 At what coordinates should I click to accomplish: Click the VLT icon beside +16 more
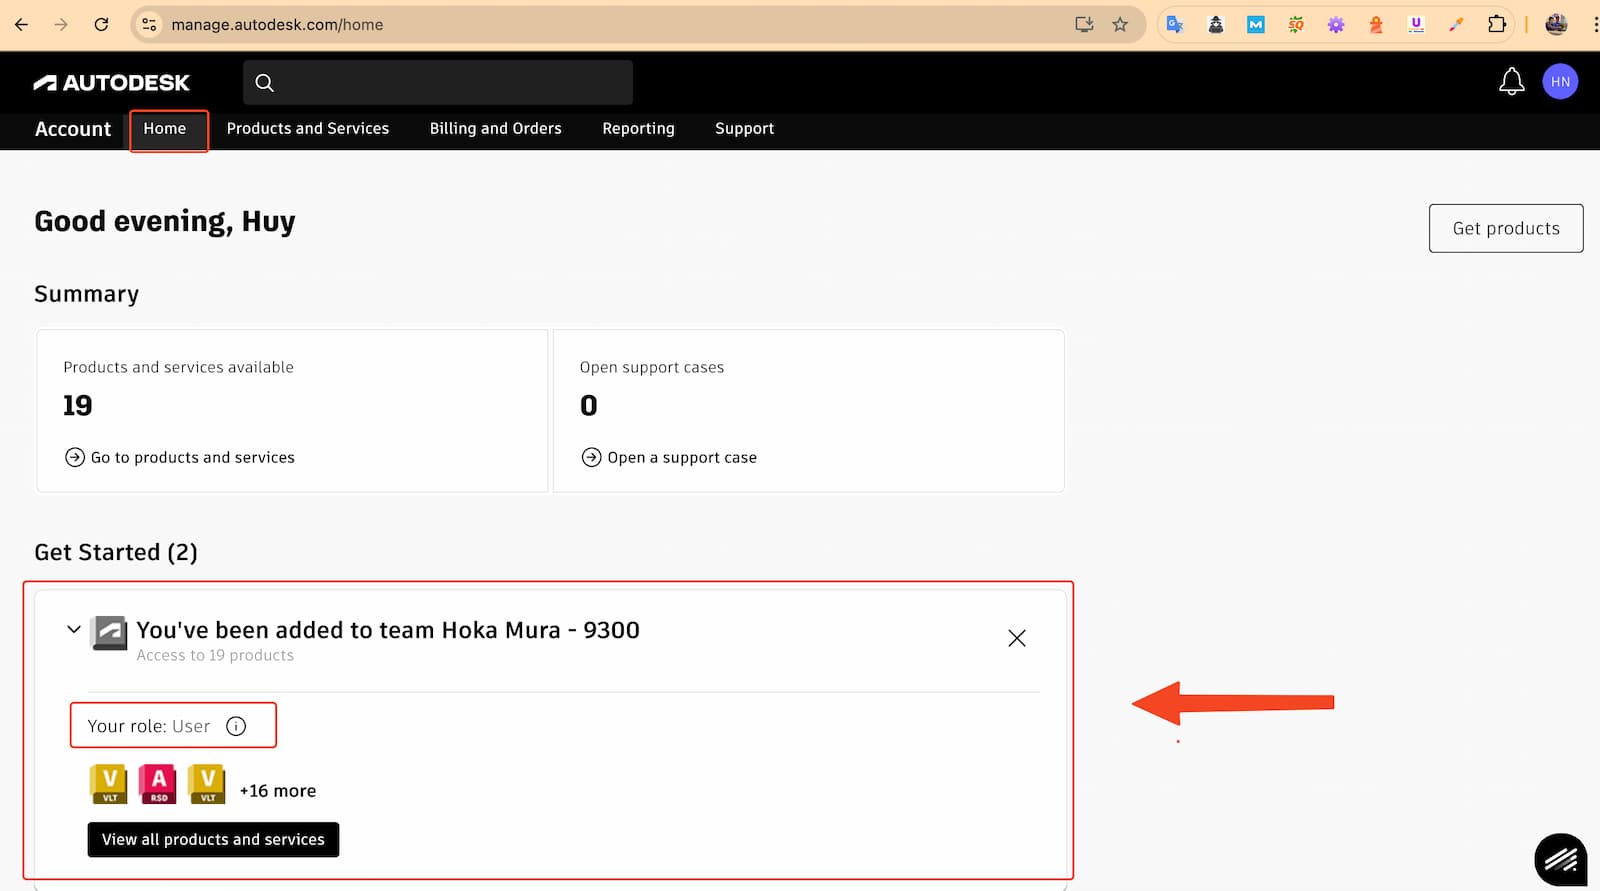tap(207, 783)
